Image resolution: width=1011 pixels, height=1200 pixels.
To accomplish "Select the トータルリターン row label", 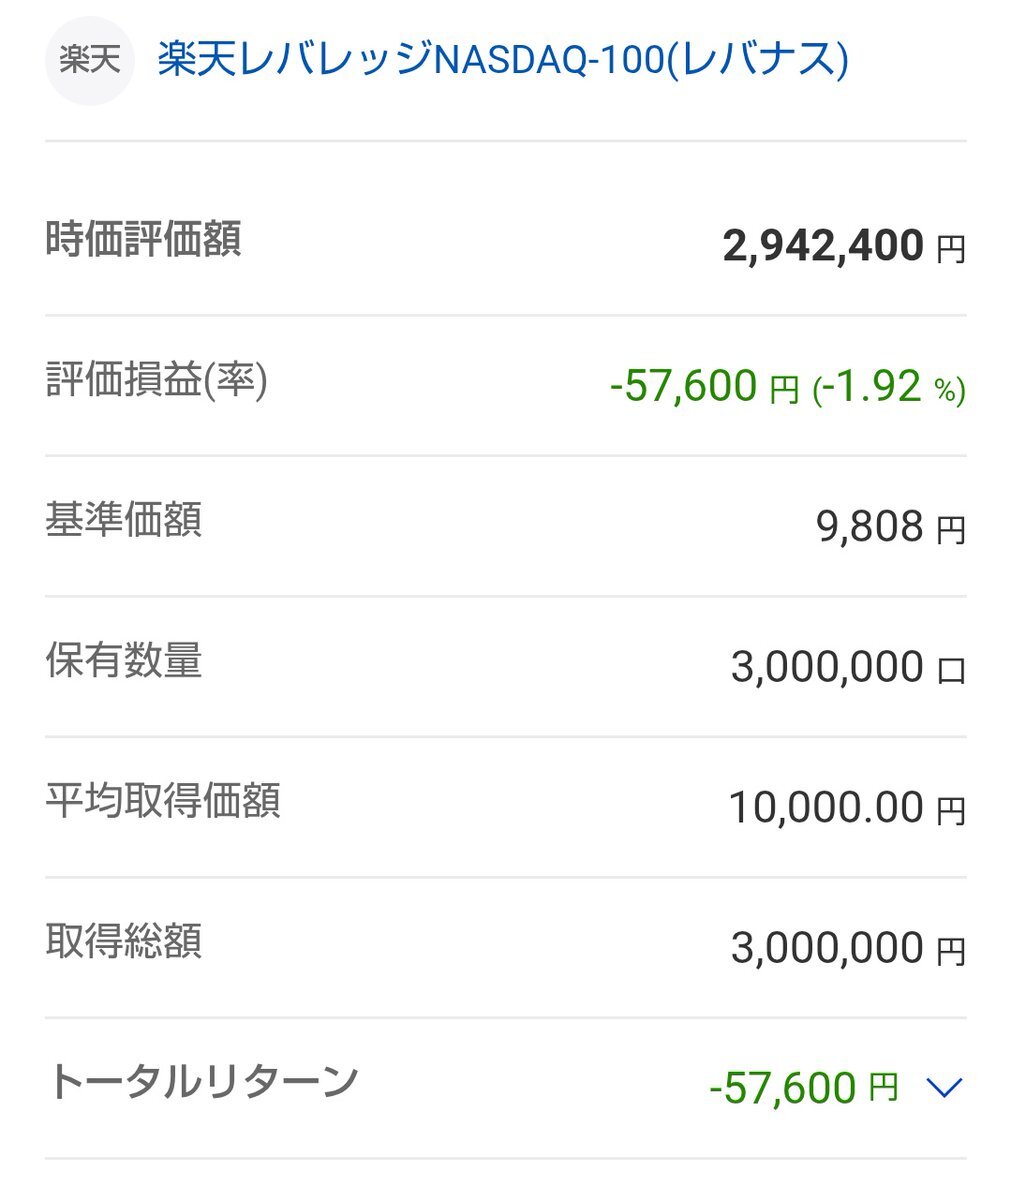I will [202, 1081].
